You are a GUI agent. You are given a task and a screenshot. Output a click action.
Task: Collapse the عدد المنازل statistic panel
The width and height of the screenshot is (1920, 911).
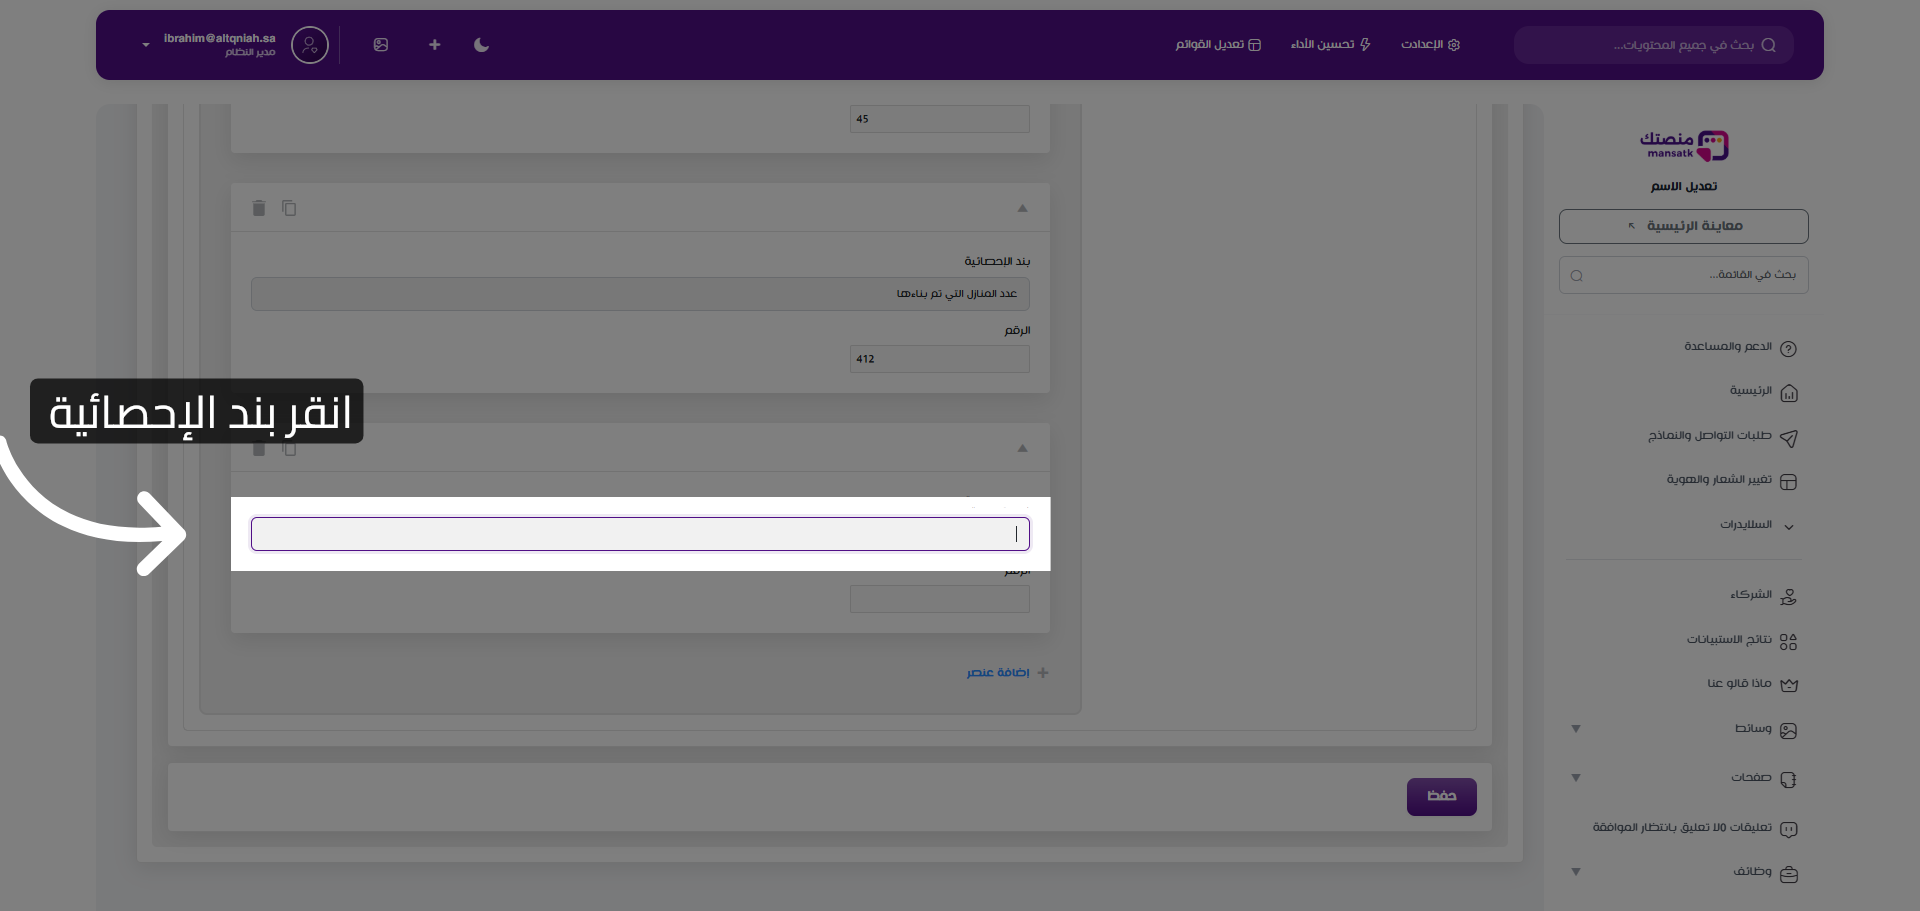coord(1022,208)
